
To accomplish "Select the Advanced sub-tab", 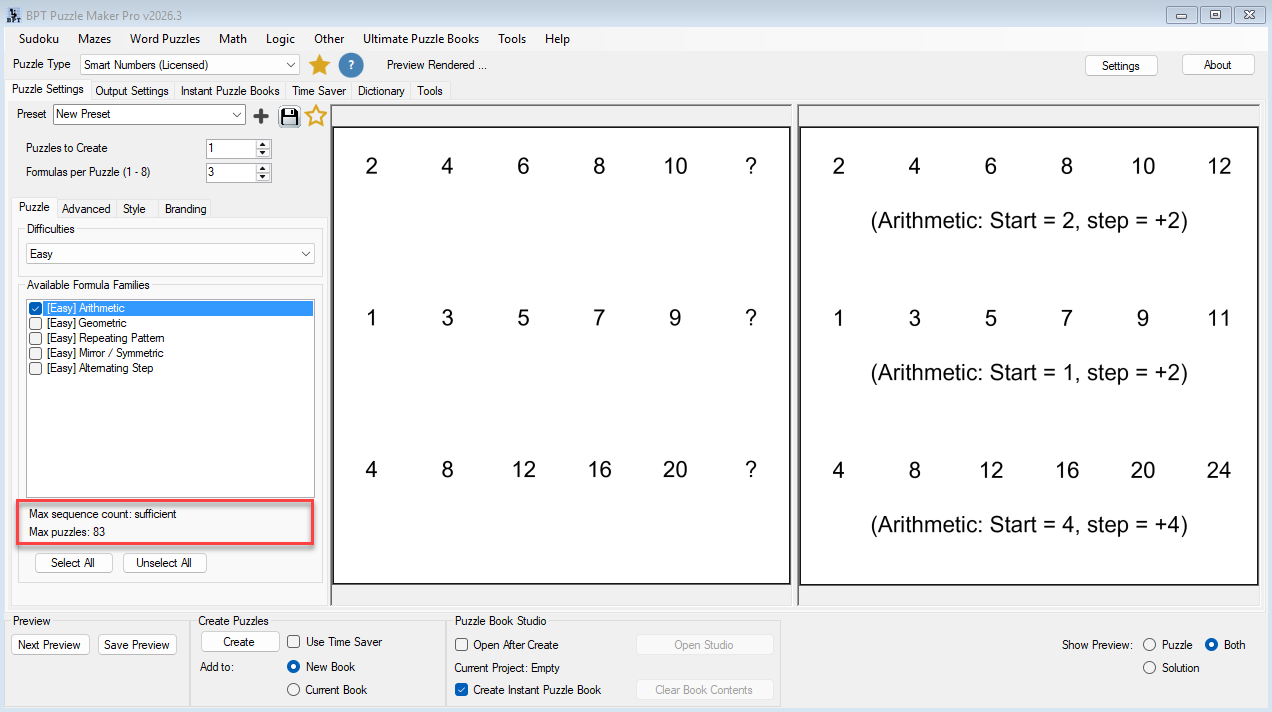I will (x=86, y=209).
